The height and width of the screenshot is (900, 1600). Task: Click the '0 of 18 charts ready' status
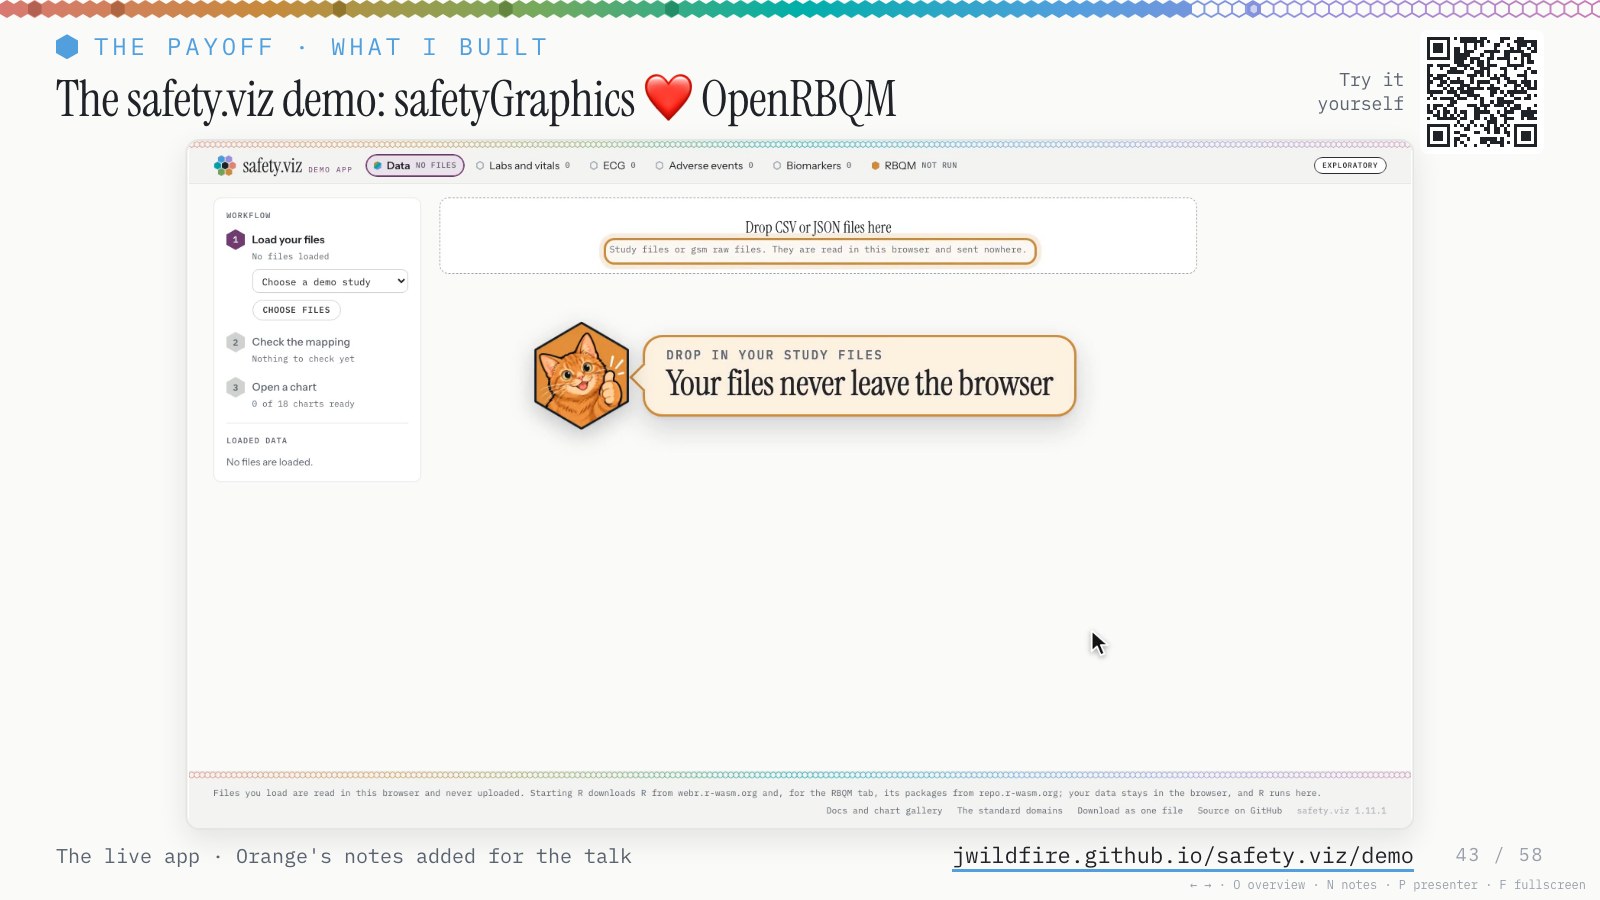click(303, 404)
